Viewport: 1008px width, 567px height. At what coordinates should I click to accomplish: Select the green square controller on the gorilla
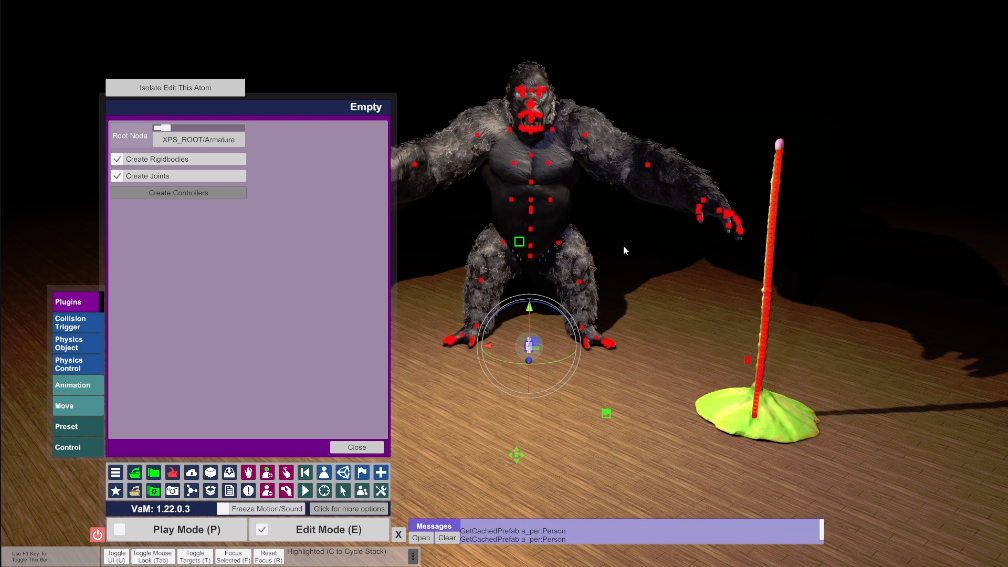coord(519,242)
